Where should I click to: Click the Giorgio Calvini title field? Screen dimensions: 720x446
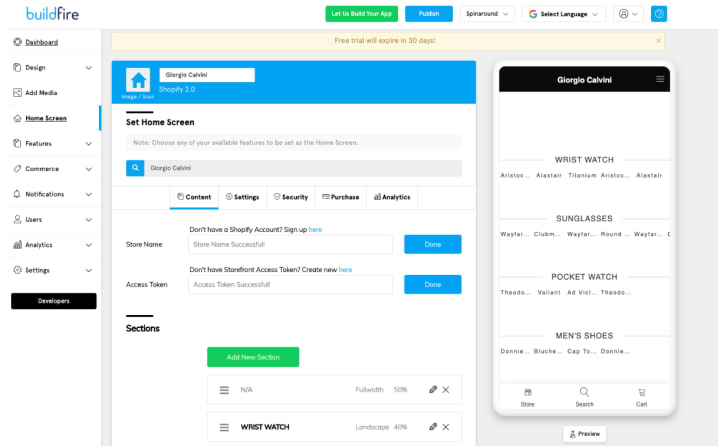pos(207,75)
